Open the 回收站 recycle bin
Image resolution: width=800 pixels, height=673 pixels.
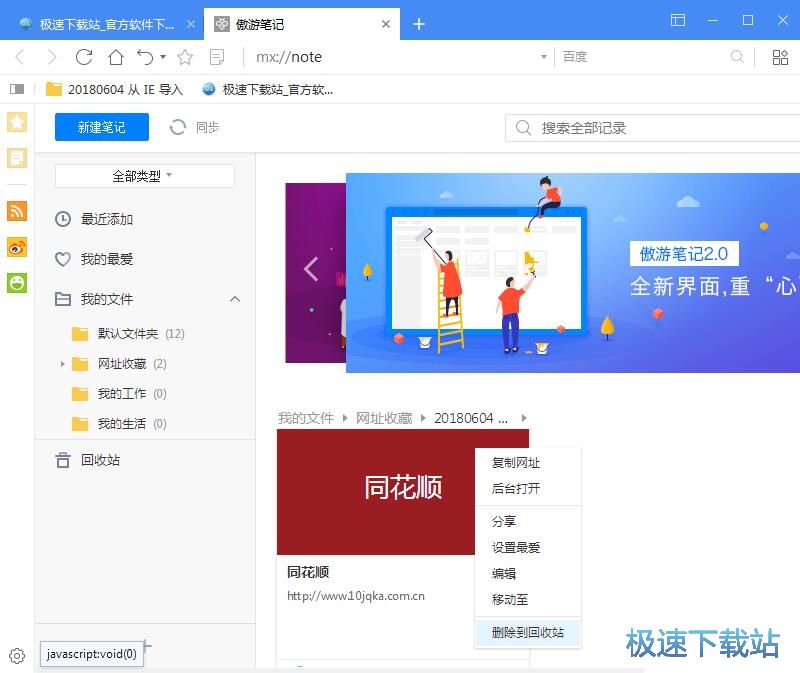[88, 460]
